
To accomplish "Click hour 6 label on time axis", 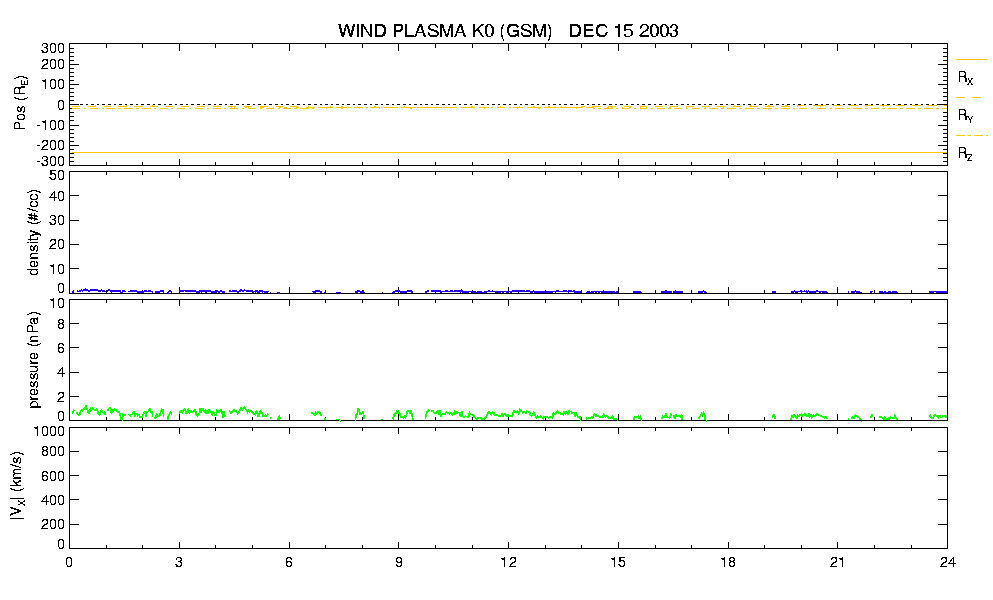I will [x=289, y=562].
